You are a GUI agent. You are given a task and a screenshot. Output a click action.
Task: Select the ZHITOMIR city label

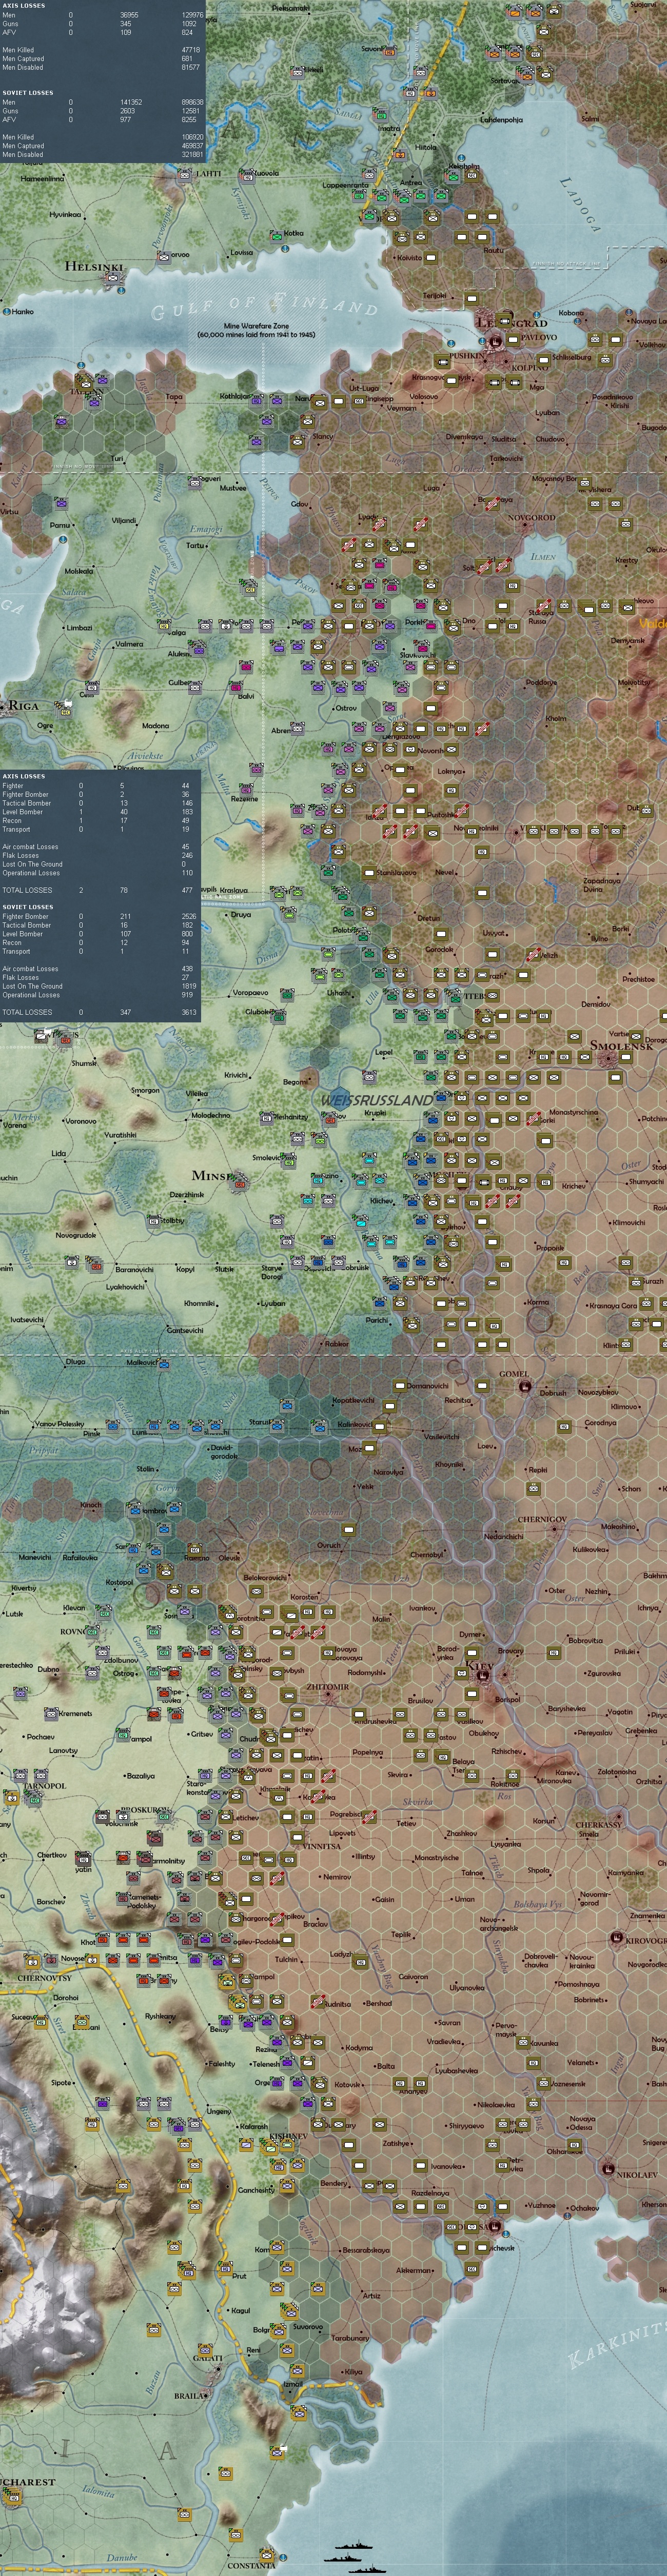pos(328,1687)
